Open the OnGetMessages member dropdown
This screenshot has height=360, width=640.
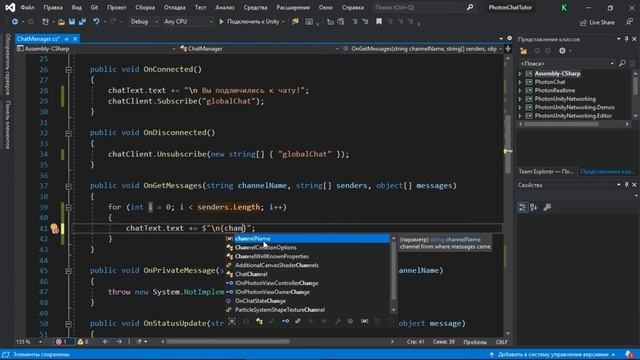pos(423,49)
